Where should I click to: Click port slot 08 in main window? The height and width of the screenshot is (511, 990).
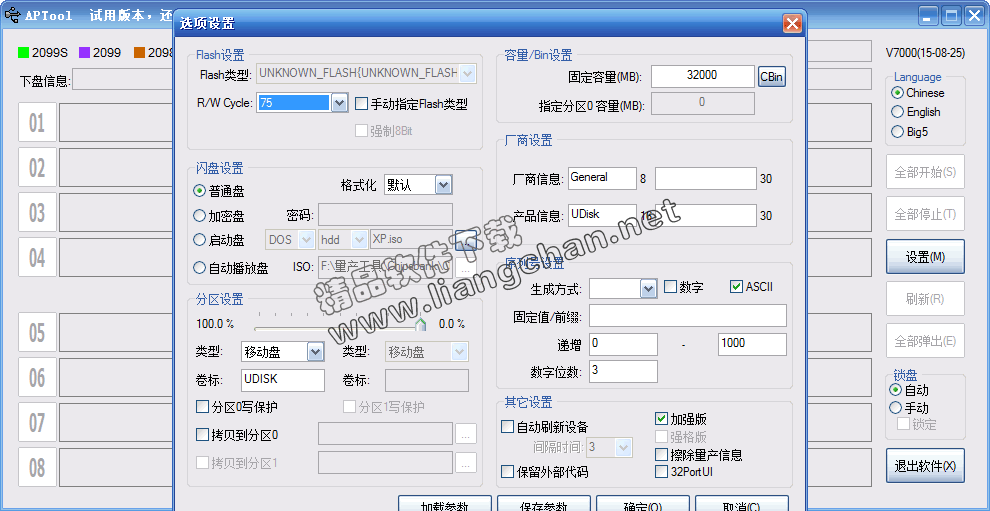37,467
